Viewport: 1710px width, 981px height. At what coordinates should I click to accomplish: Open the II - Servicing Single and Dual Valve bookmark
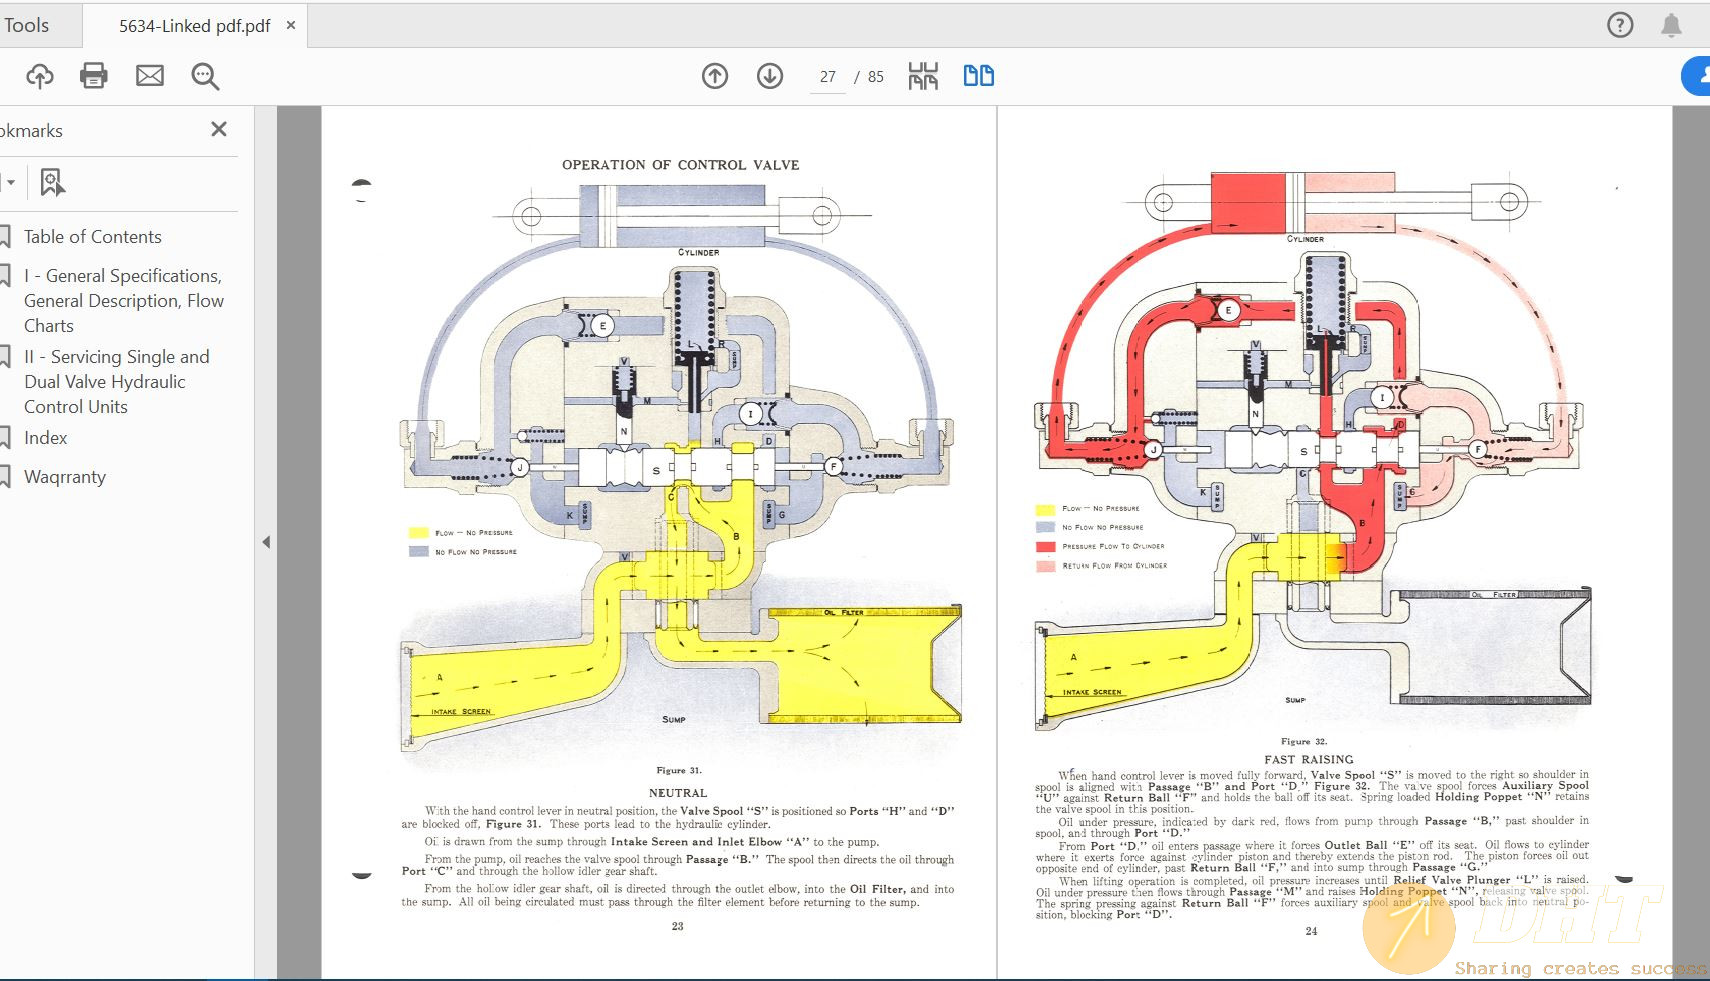coord(117,382)
